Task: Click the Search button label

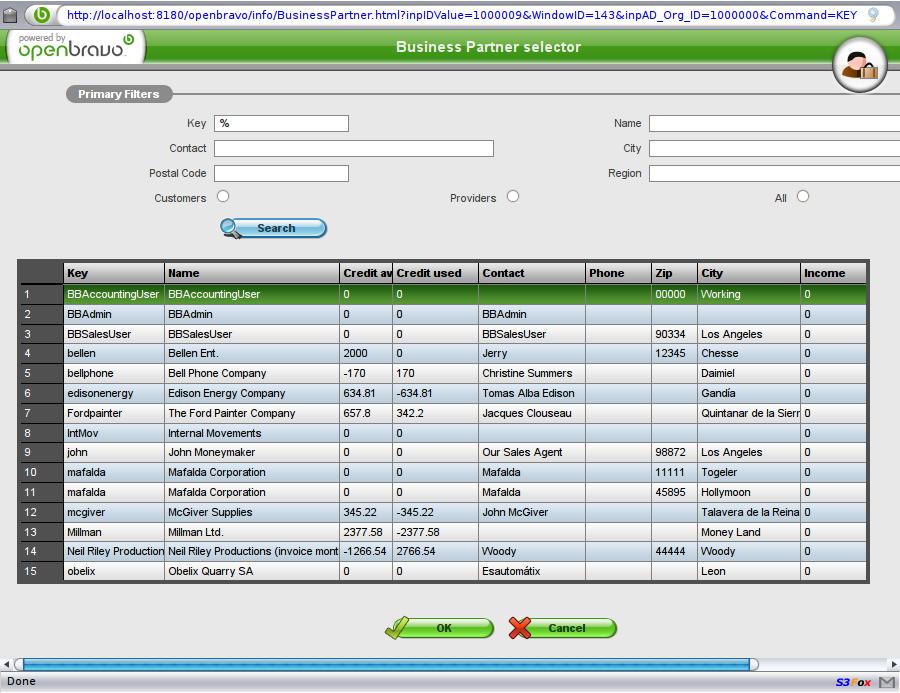Action: tap(276, 228)
